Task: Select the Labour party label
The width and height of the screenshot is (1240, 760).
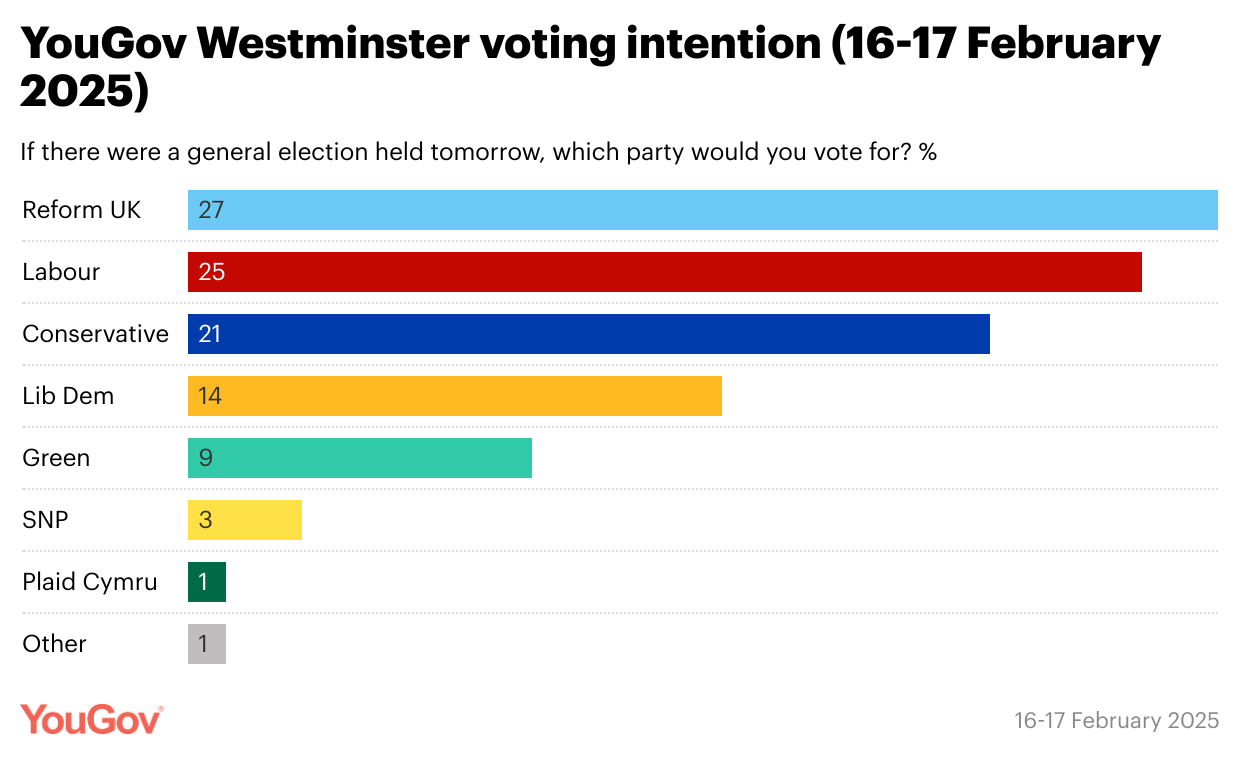Action: (x=61, y=272)
